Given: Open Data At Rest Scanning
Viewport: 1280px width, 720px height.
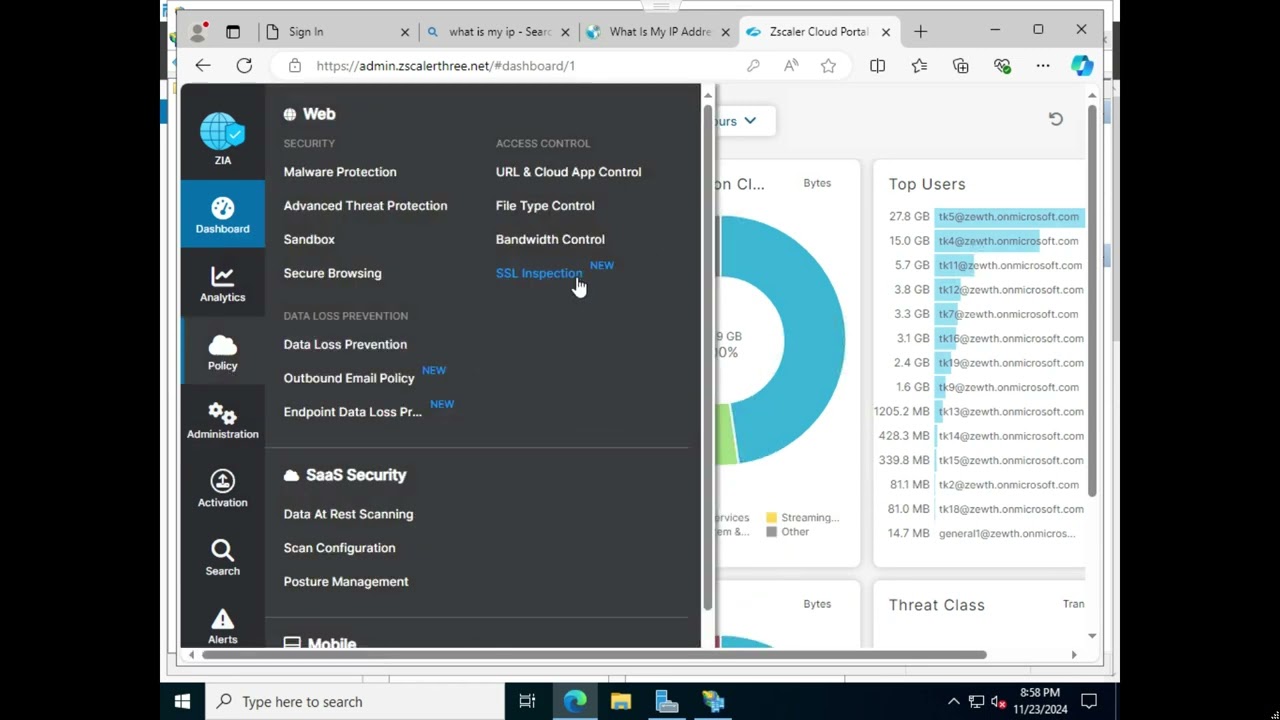Looking at the screenshot, I should pyautogui.click(x=348, y=514).
